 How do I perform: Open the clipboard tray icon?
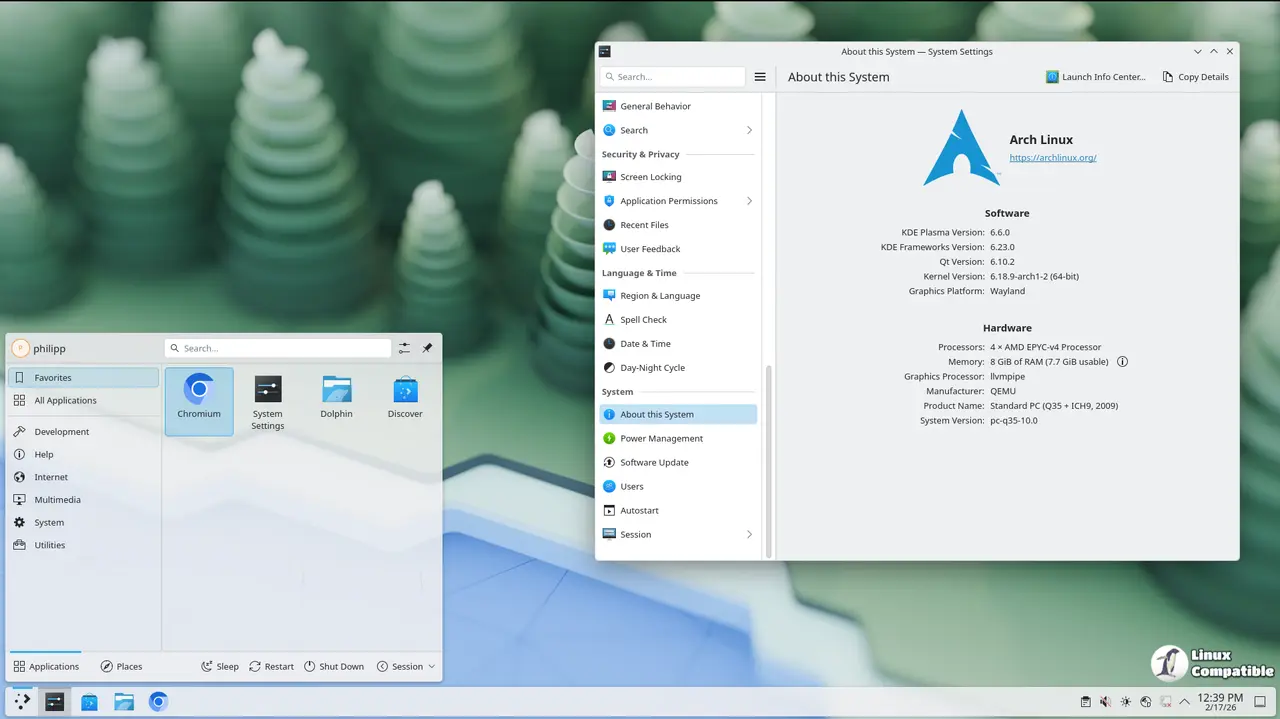tap(1085, 702)
